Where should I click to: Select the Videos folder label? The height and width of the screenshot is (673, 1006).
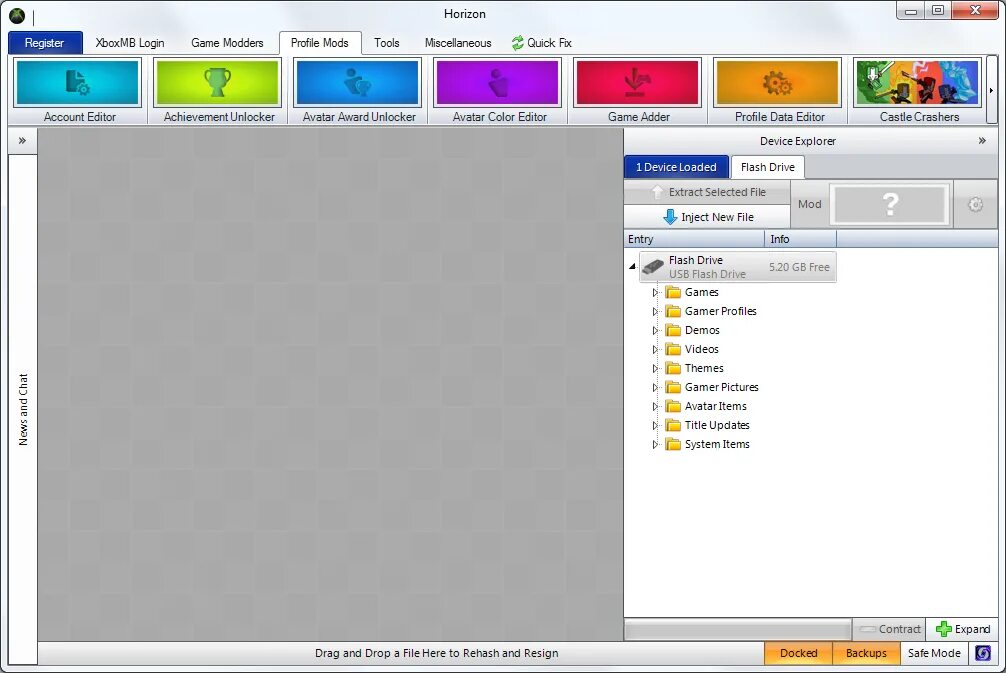701,350
